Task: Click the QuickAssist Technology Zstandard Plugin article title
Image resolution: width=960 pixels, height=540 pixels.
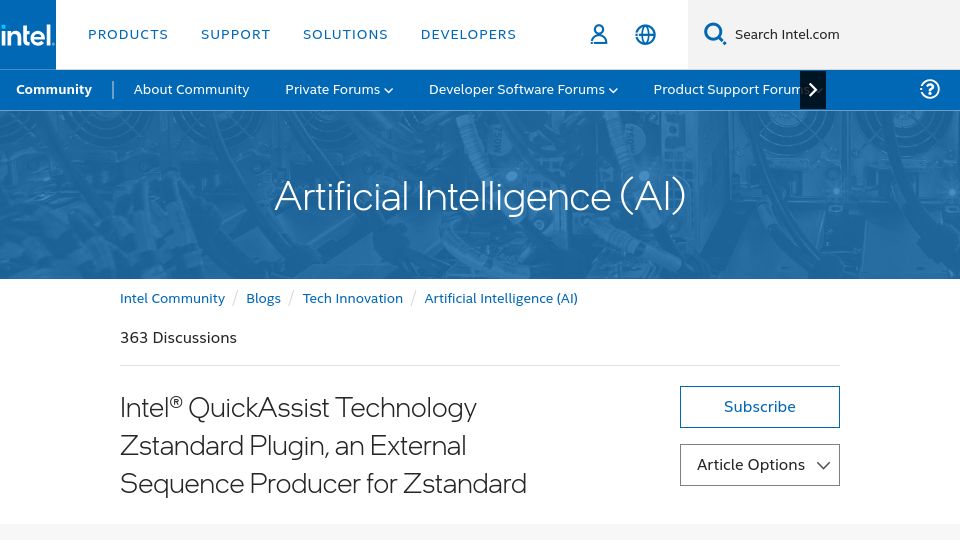Action: click(x=323, y=446)
